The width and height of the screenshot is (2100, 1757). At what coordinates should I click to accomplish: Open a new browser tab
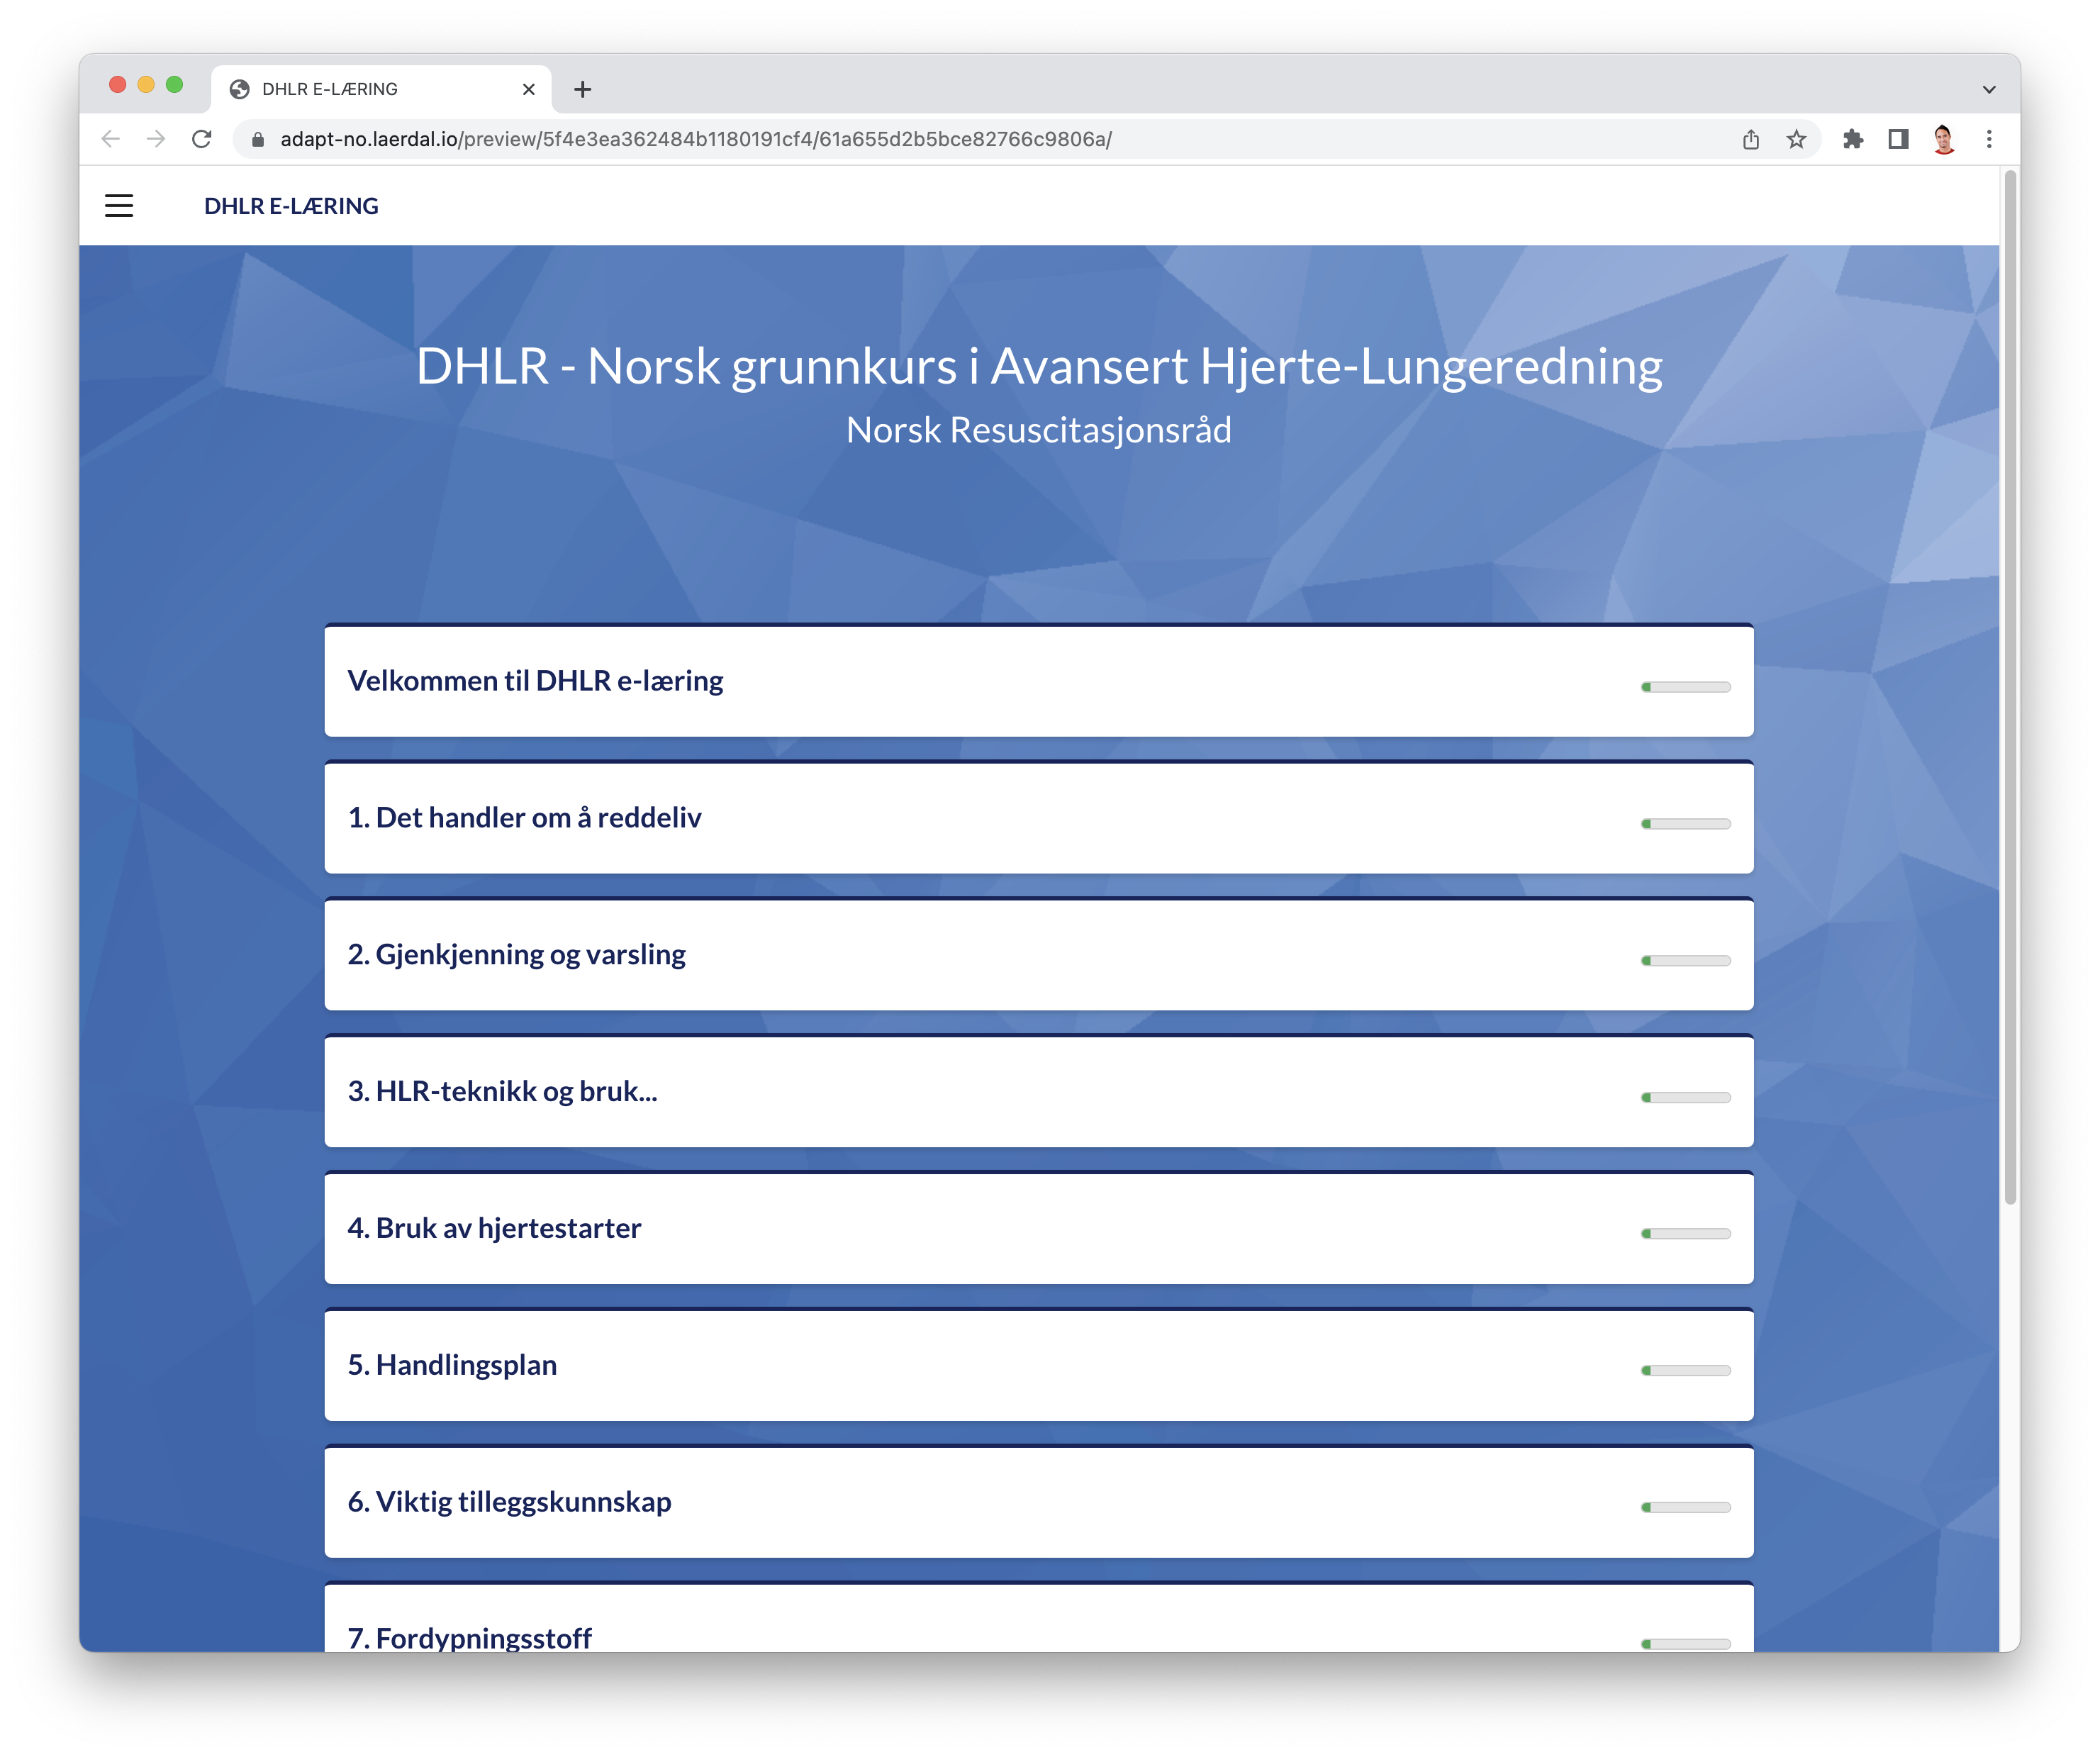[x=583, y=89]
